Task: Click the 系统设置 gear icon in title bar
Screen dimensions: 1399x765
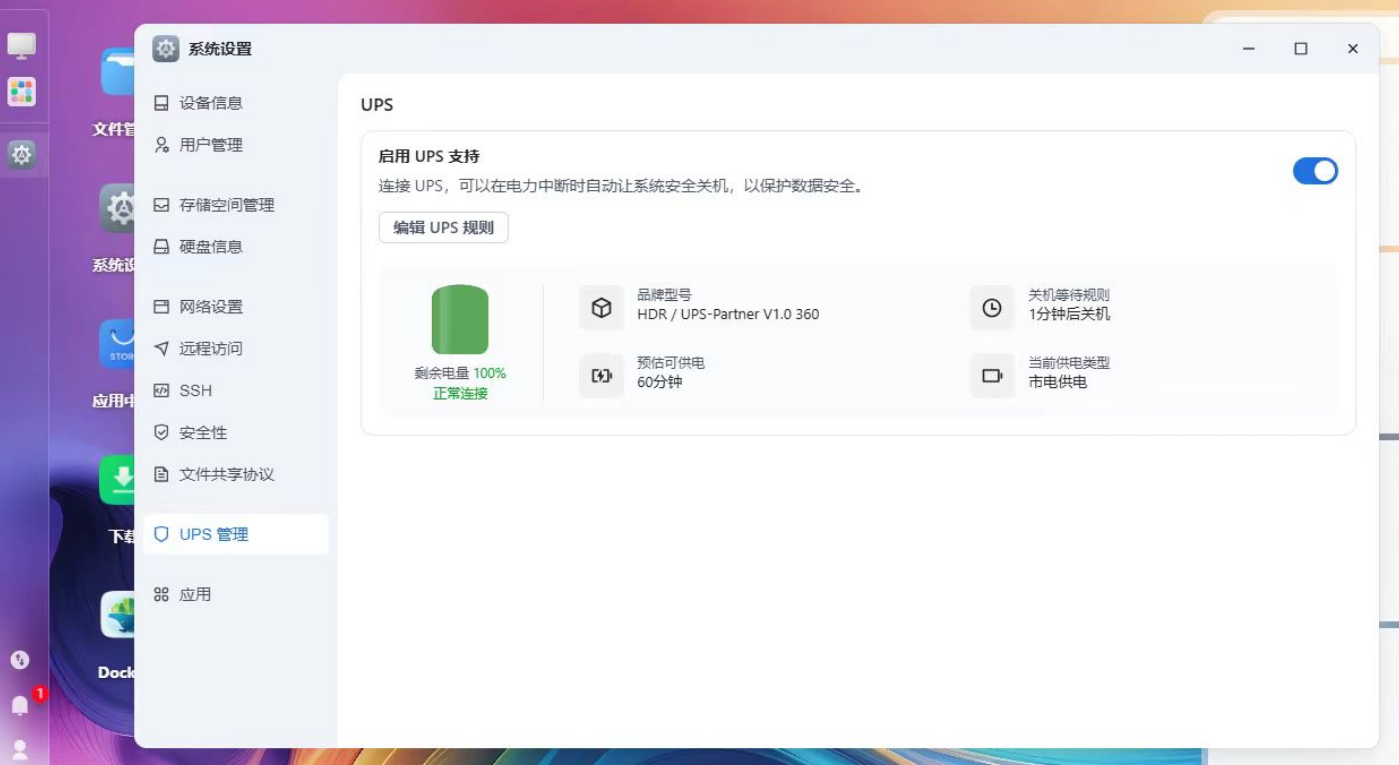Action: [x=166, y=49]
